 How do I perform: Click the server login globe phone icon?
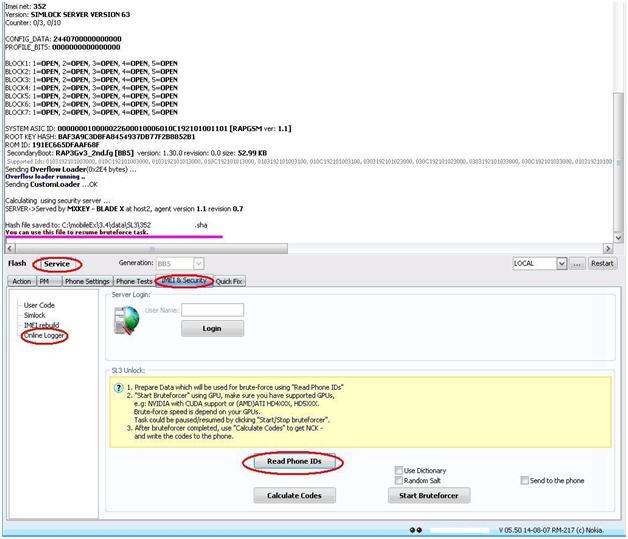click(x=126, y=320)
